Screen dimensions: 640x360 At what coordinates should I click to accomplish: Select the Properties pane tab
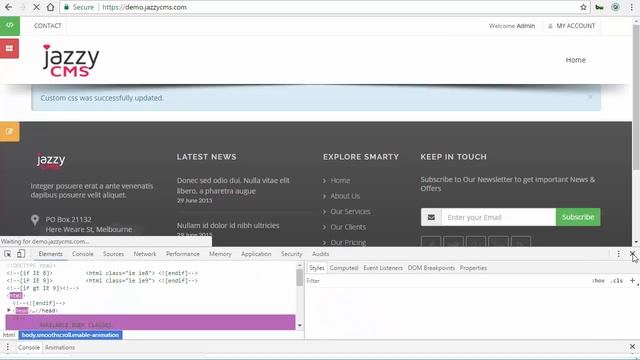click(473, 268)
